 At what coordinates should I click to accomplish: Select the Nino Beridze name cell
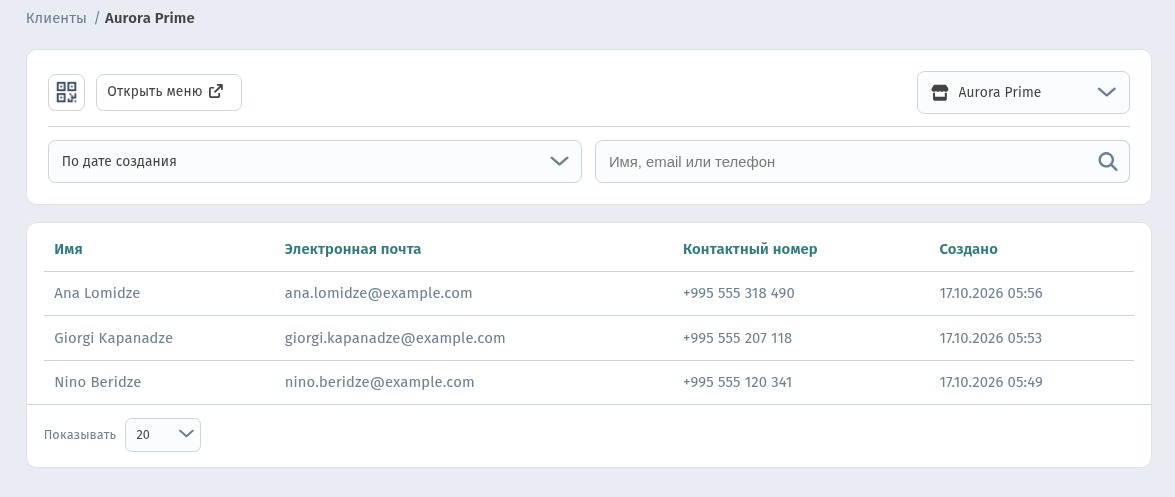tap(97, 382)
